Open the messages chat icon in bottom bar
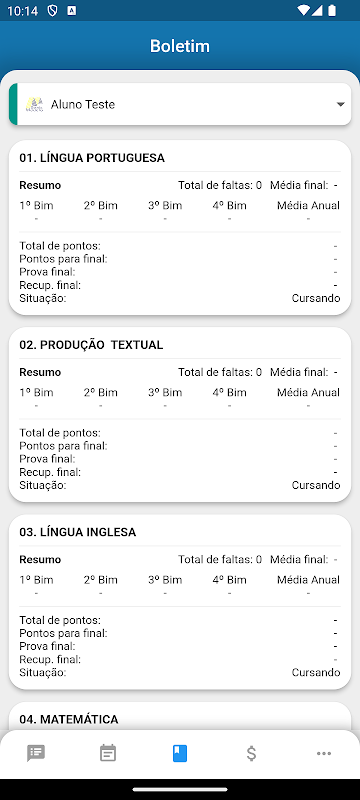 [36, 753]
